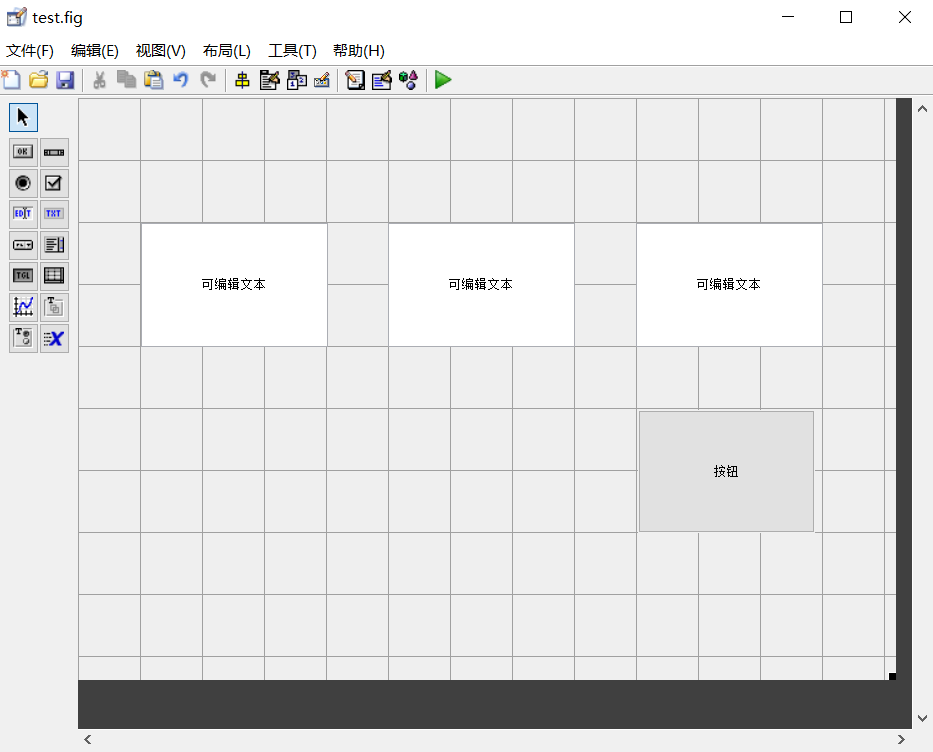
Task: Select the Axes component tool
Action: pyautogui.click(x=23, y=307)
